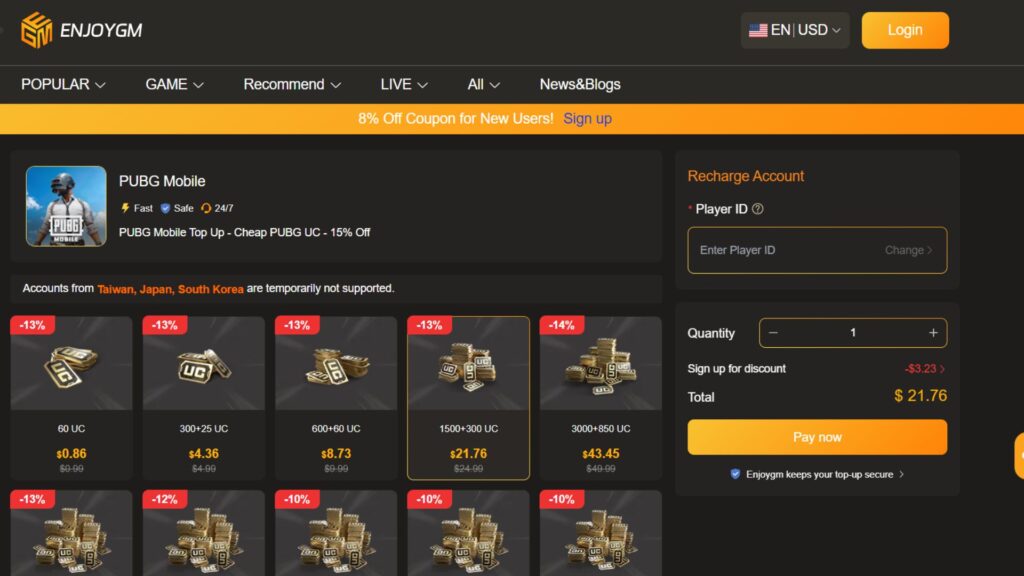Click the Enter Player ID input field

pos(780,250)
